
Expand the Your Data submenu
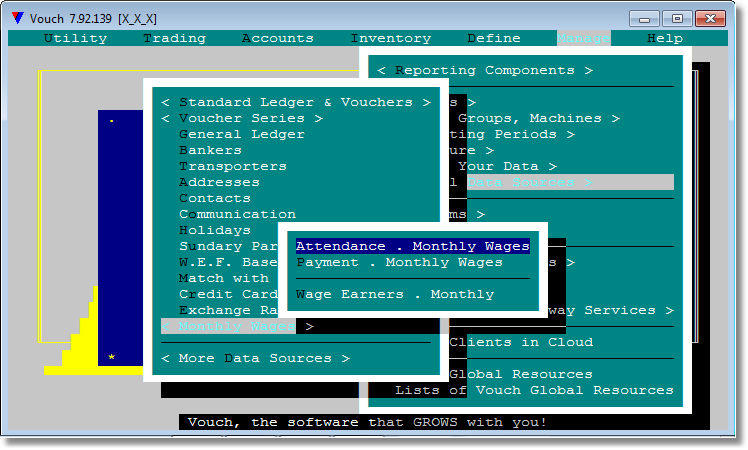(507, 167)
